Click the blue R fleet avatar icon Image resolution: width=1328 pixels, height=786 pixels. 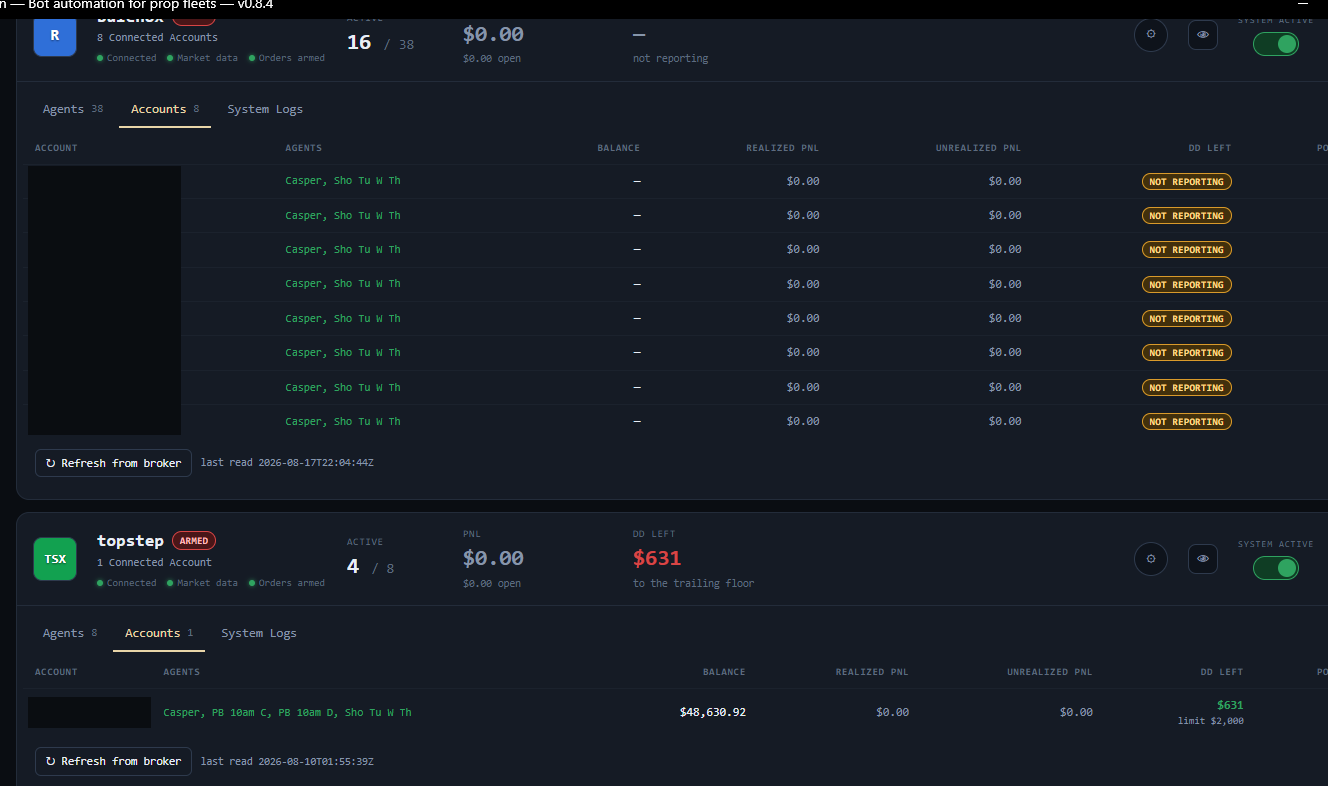tap(55, 35)
